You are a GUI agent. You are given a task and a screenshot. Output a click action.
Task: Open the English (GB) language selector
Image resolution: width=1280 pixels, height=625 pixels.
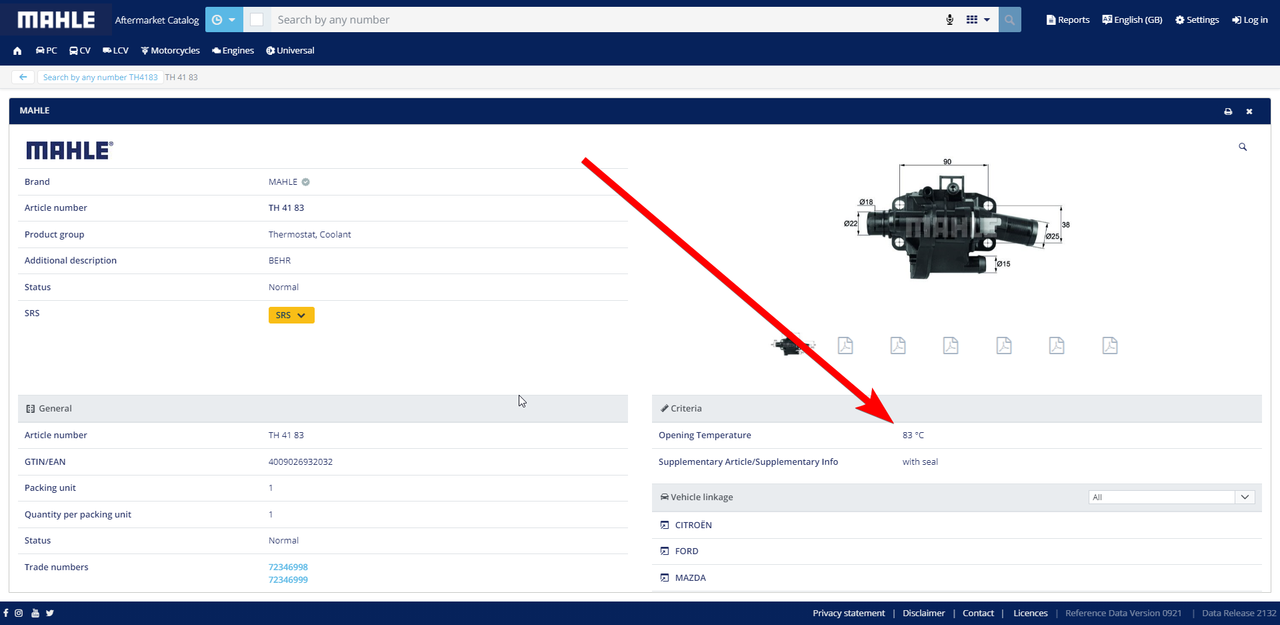click(x=1132, y=19)
